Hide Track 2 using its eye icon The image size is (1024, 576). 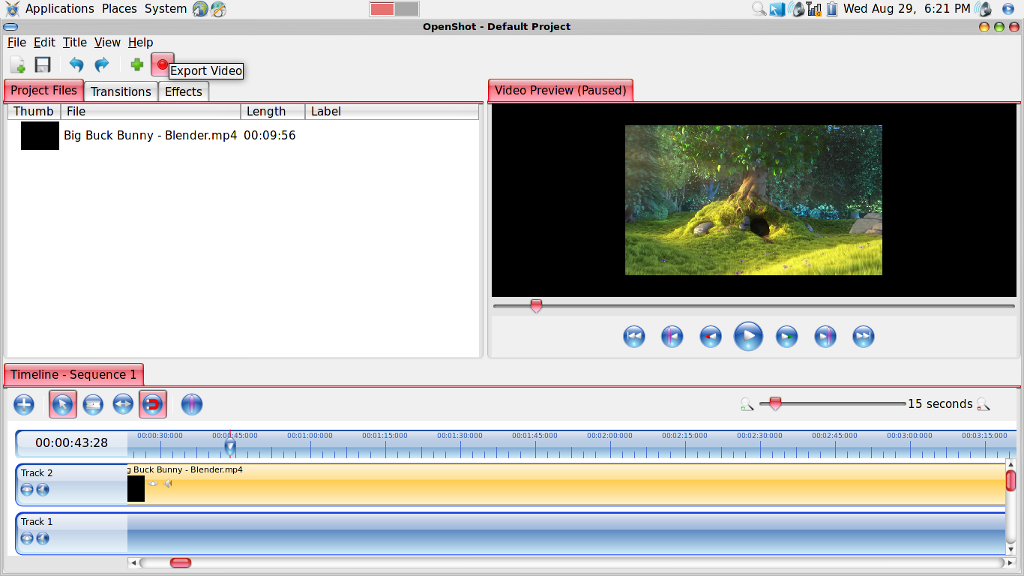27,489
